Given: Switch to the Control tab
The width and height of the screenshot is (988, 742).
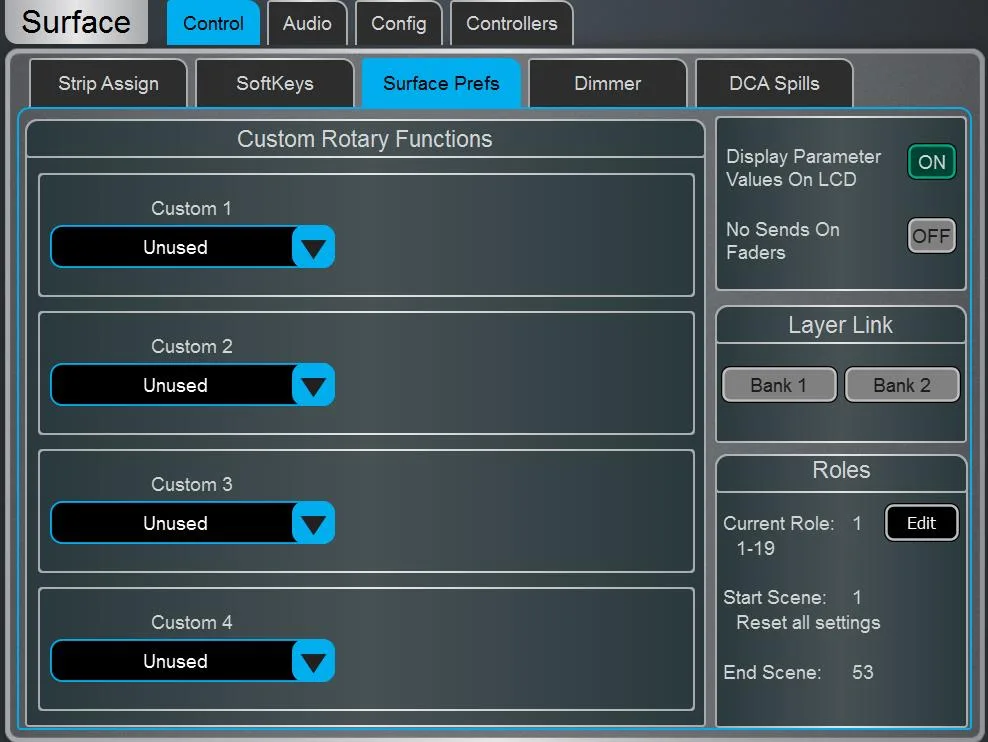Looking at the screenshot, I should pos(213,23).
